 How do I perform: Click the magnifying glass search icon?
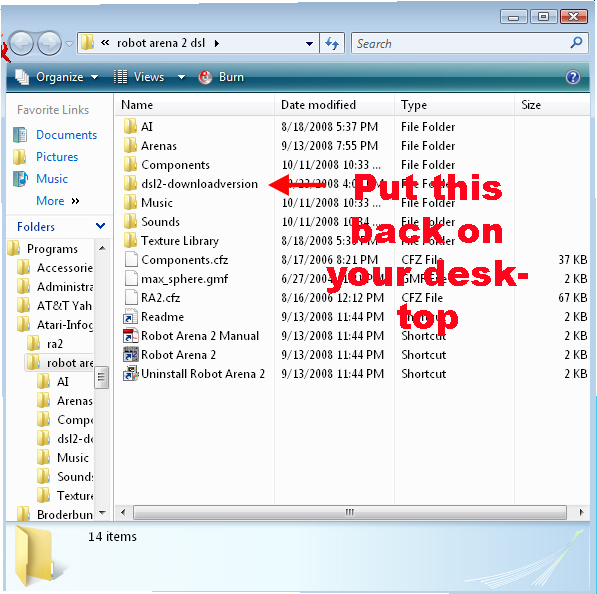[x=576, y=43]
